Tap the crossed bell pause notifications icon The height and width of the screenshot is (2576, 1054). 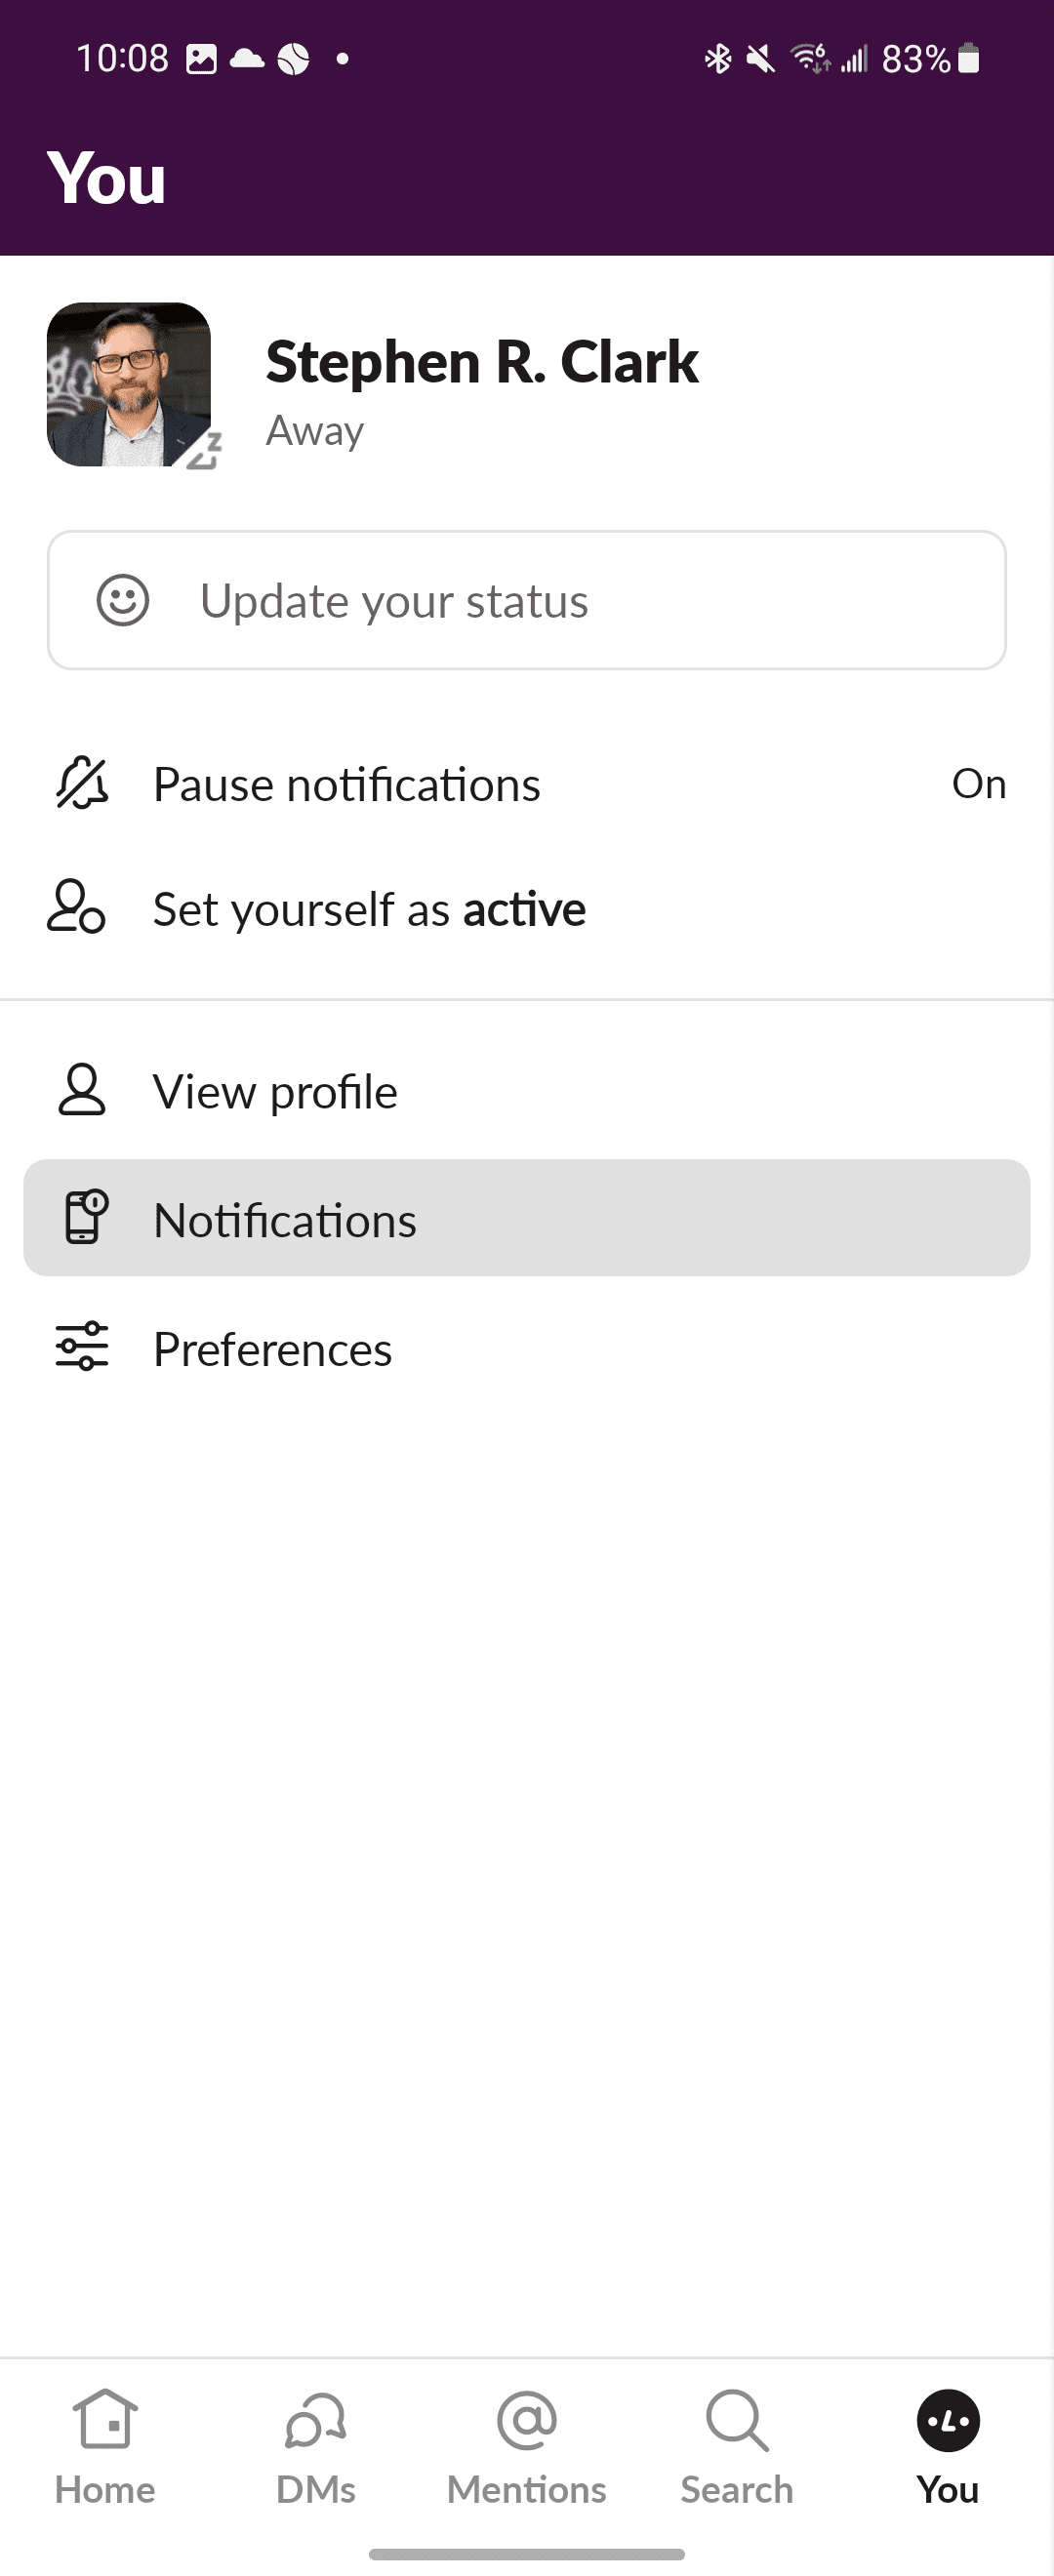click(x=82, y=783)
